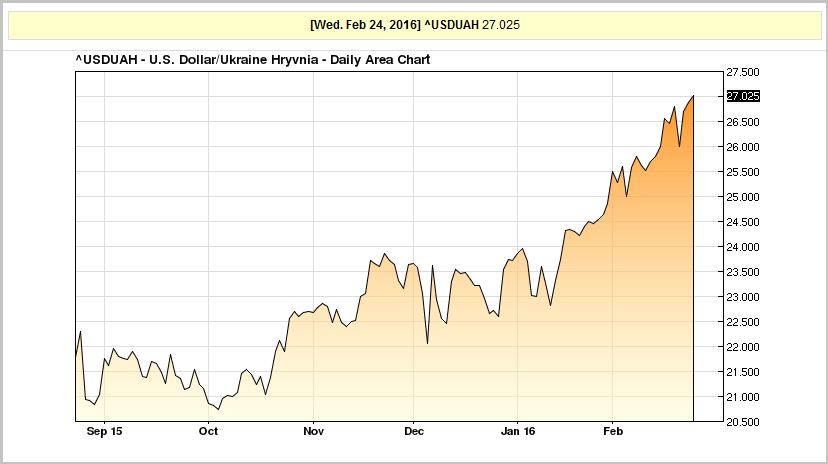Viewport: 828px width, 464px height.
Task: Click the 25.000 y-axis value
Action: 743,197
